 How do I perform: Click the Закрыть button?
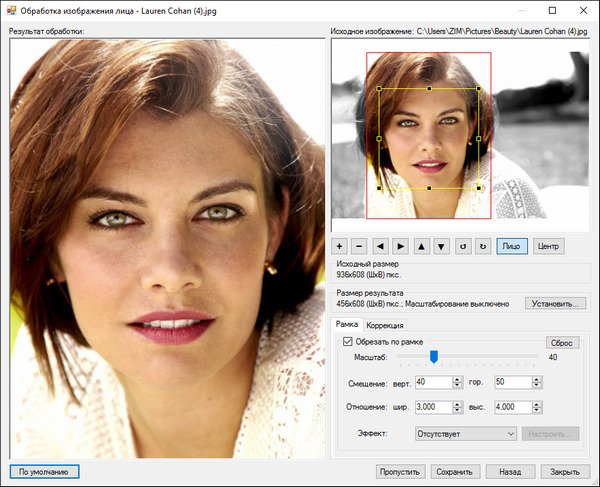pyautogui.click(x=566, y=472)
